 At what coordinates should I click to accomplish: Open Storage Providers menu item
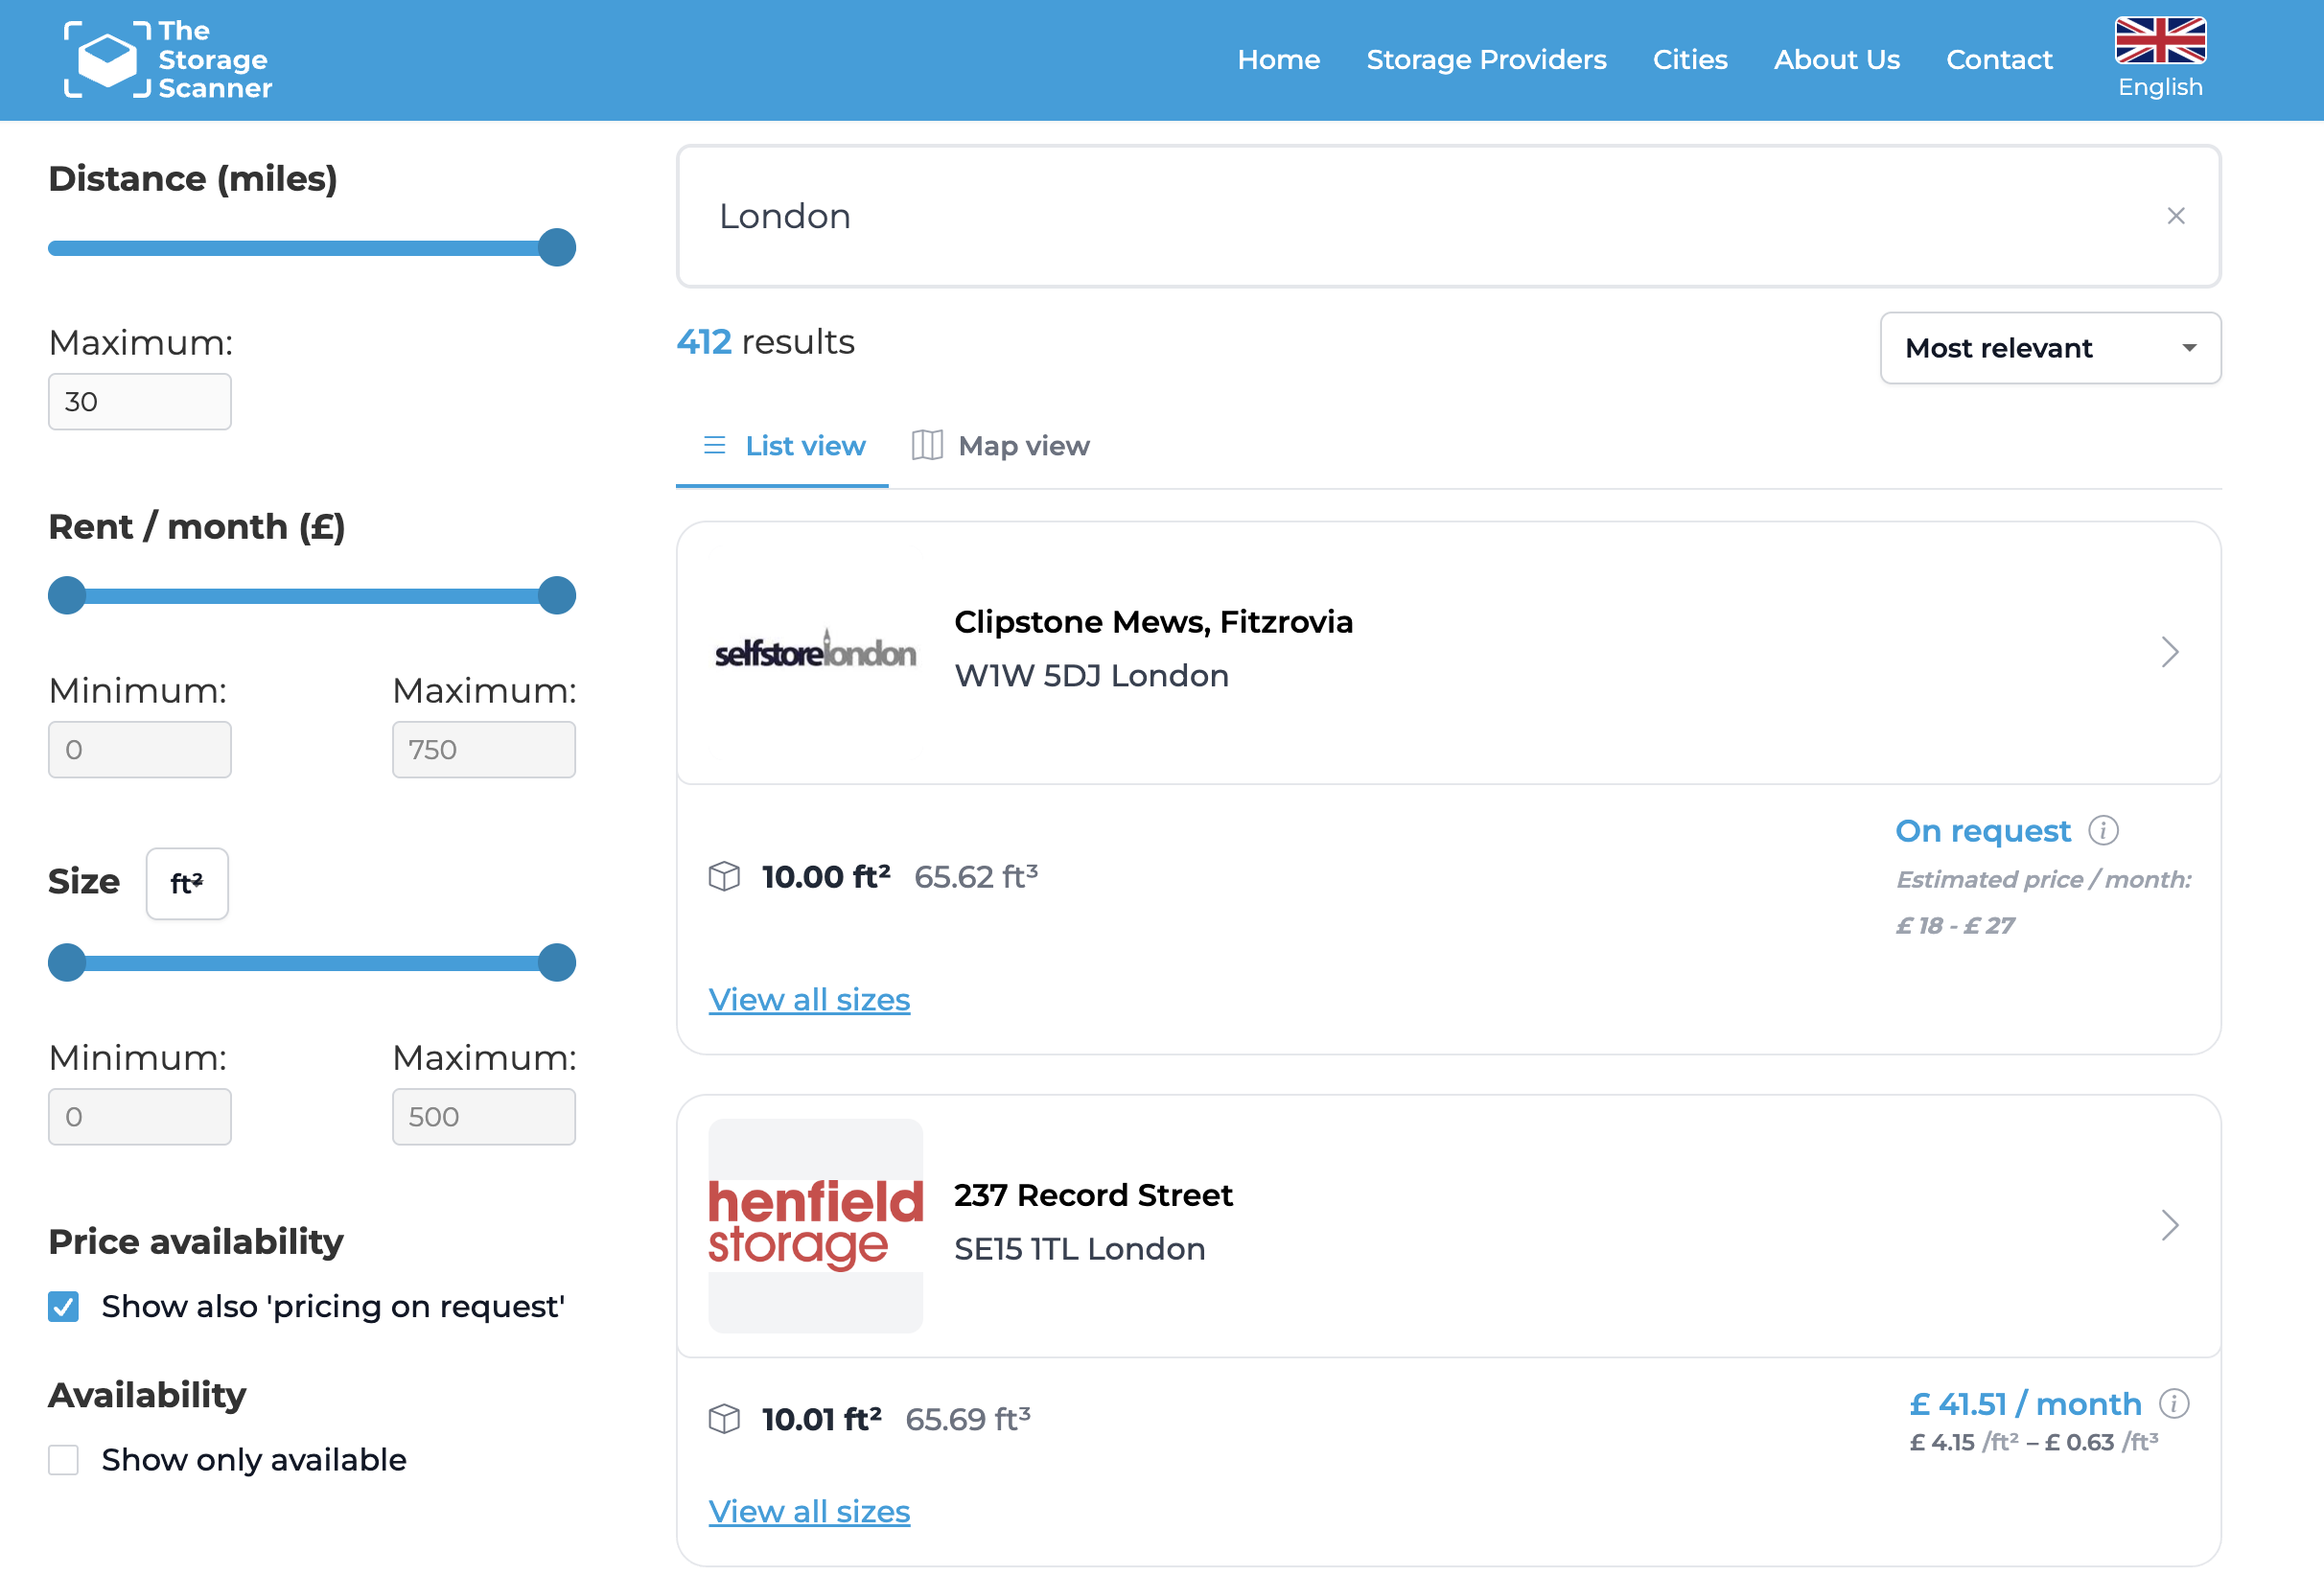tap(1486, 60)
